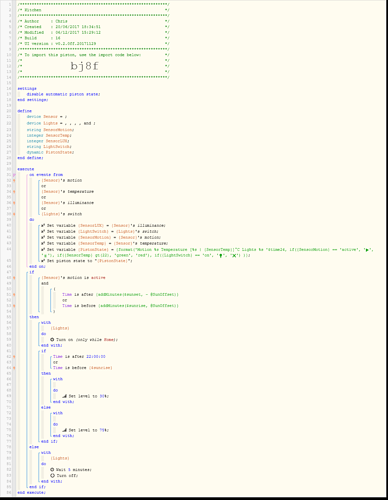Click 'Time is before addMinutes($sunrise' condition
The image size is (388, 500).
pos(120,306)
